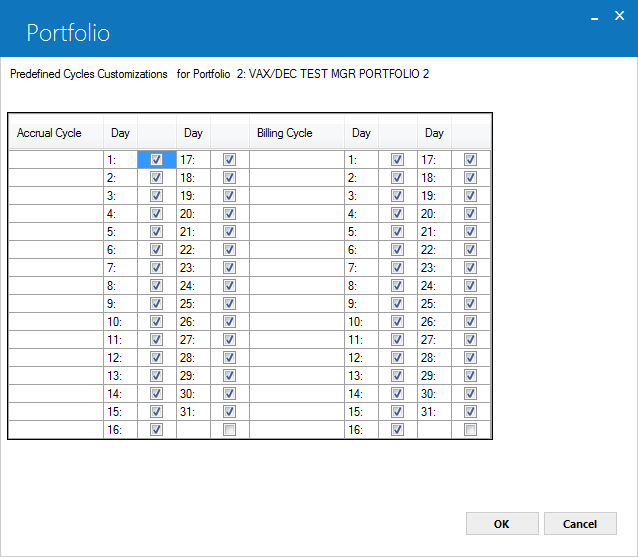638x557 pixels.
Task: Toggle Billing Cycle day 6 checkbox
Action: pyautogui.click(x=397, y=249)
